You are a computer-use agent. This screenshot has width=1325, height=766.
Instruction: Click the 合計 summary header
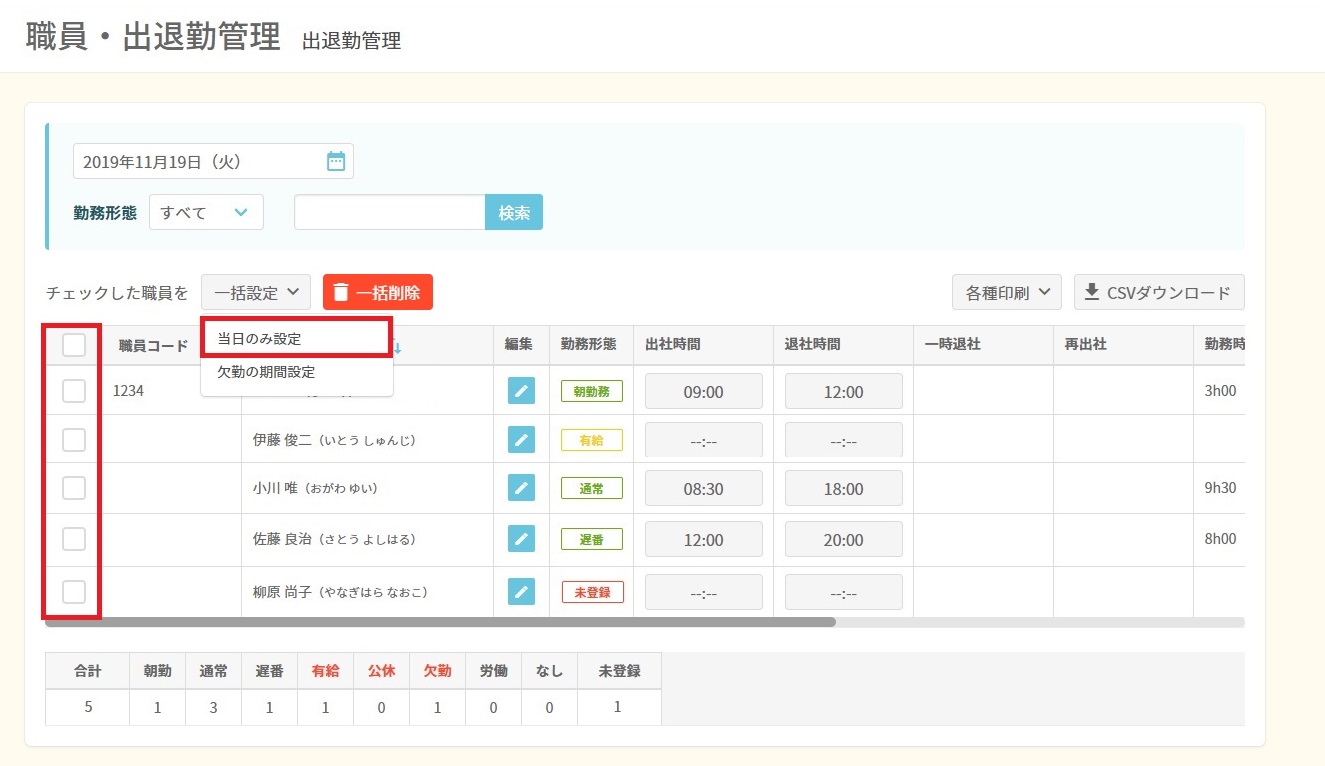point(88,671)
